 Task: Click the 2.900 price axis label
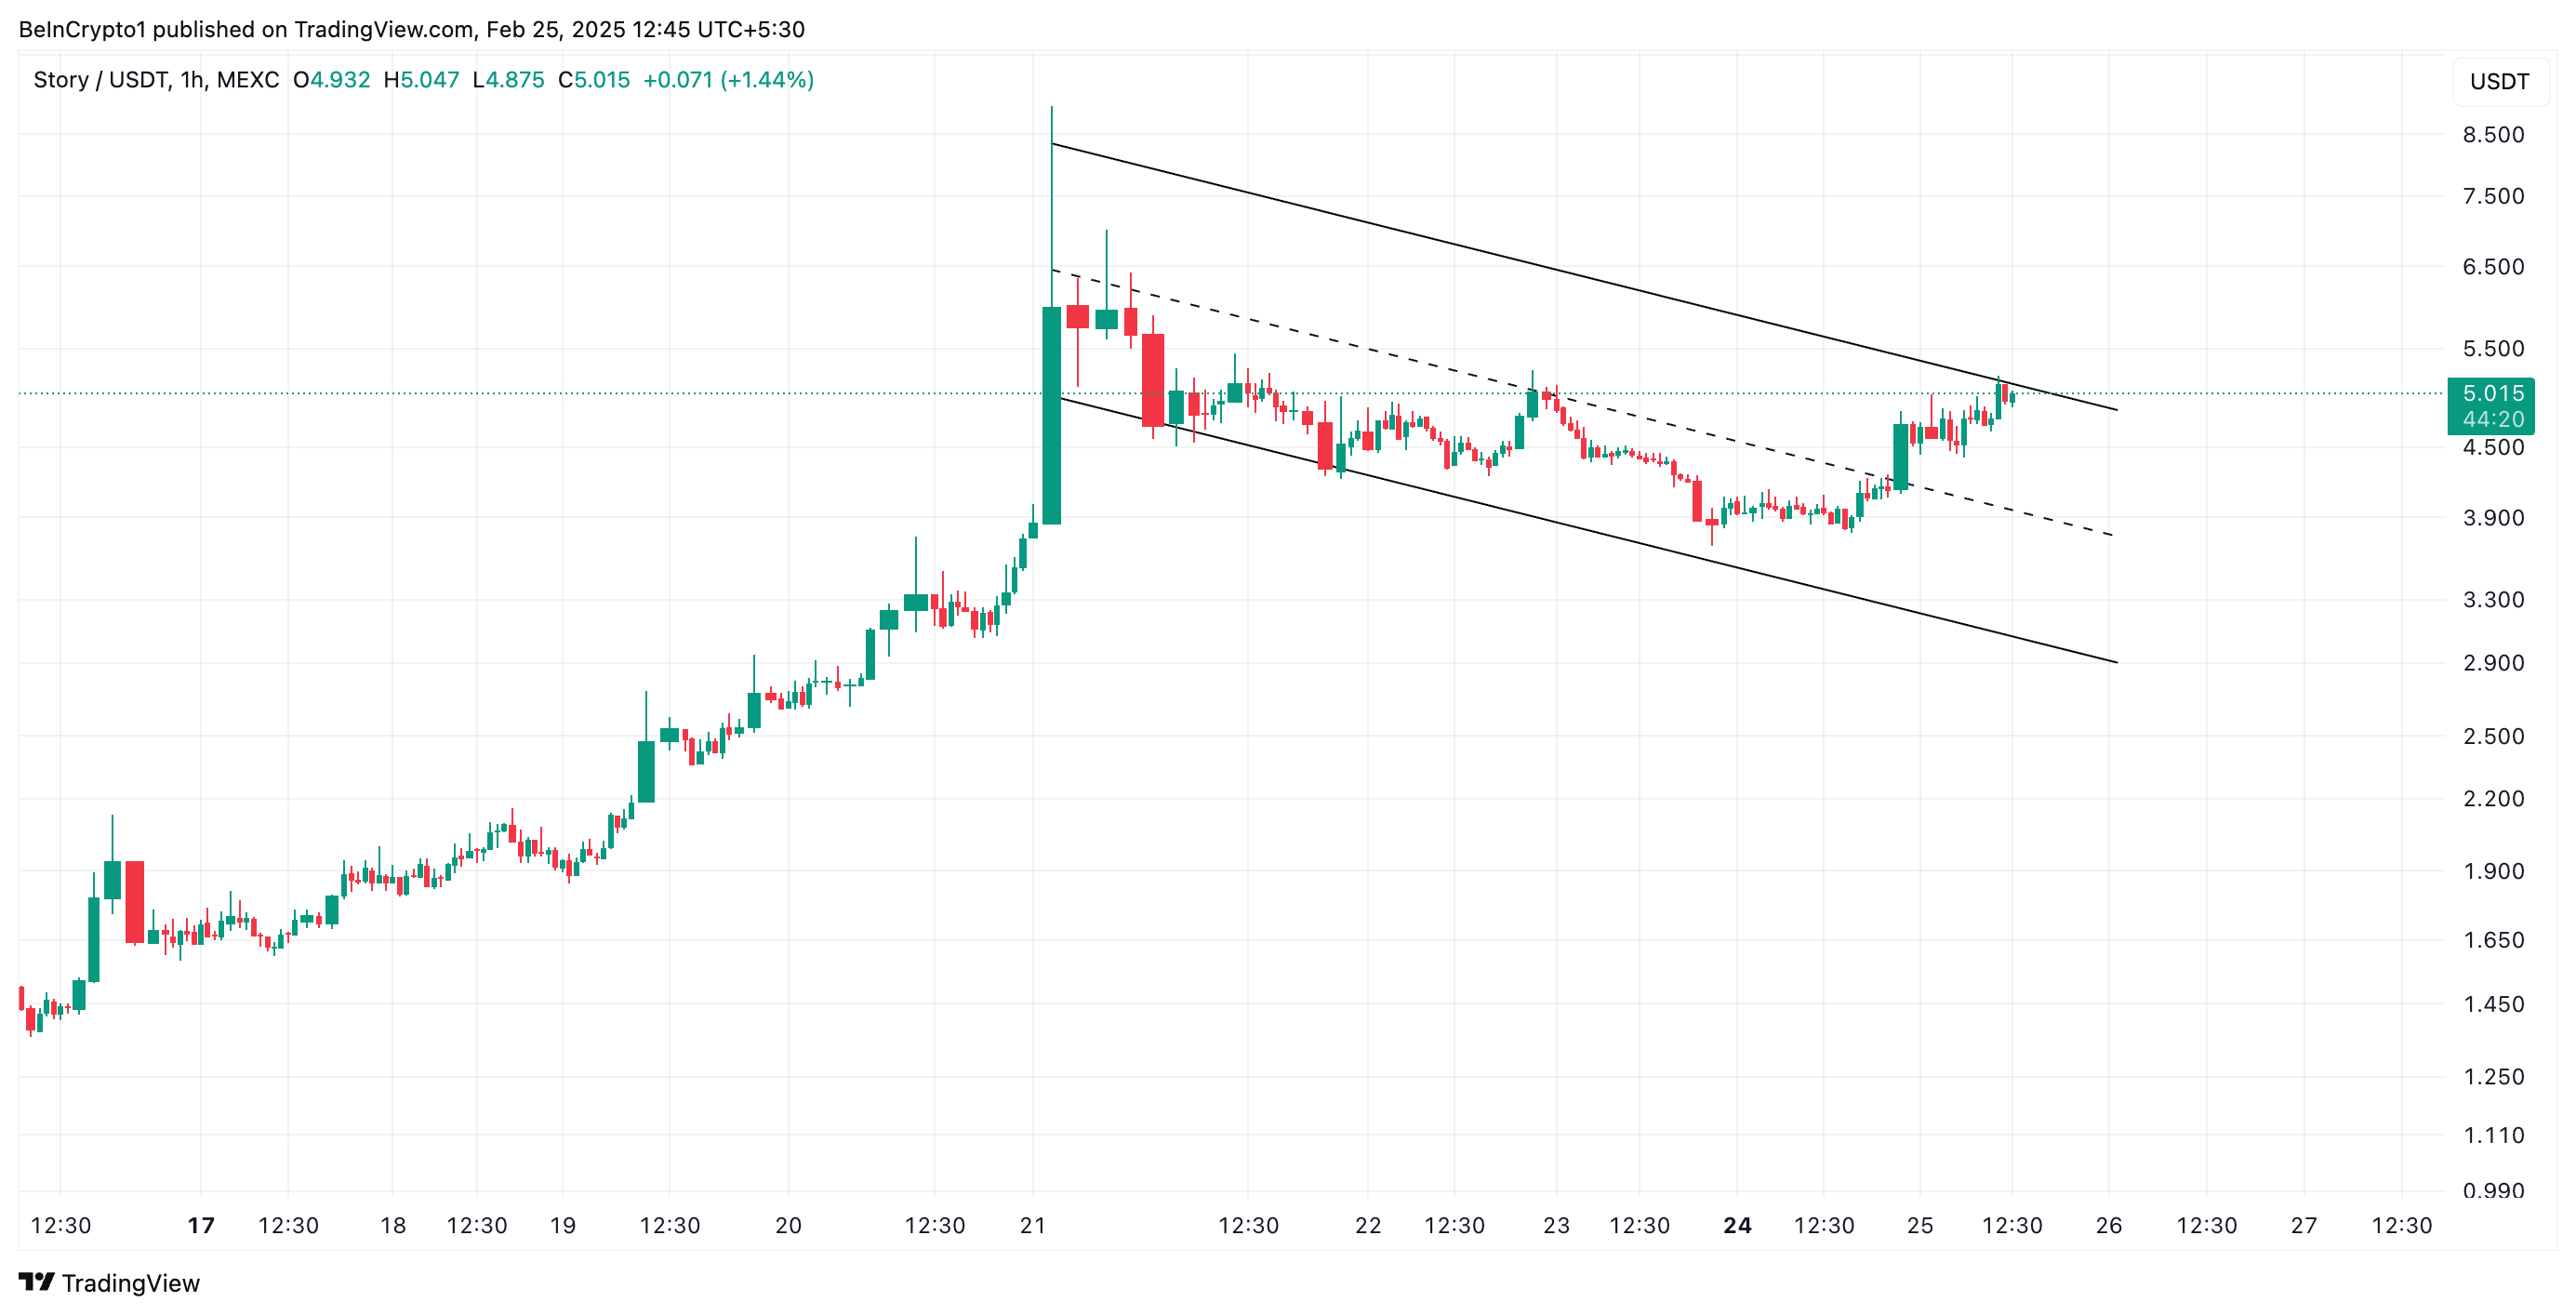(2493, 663)
